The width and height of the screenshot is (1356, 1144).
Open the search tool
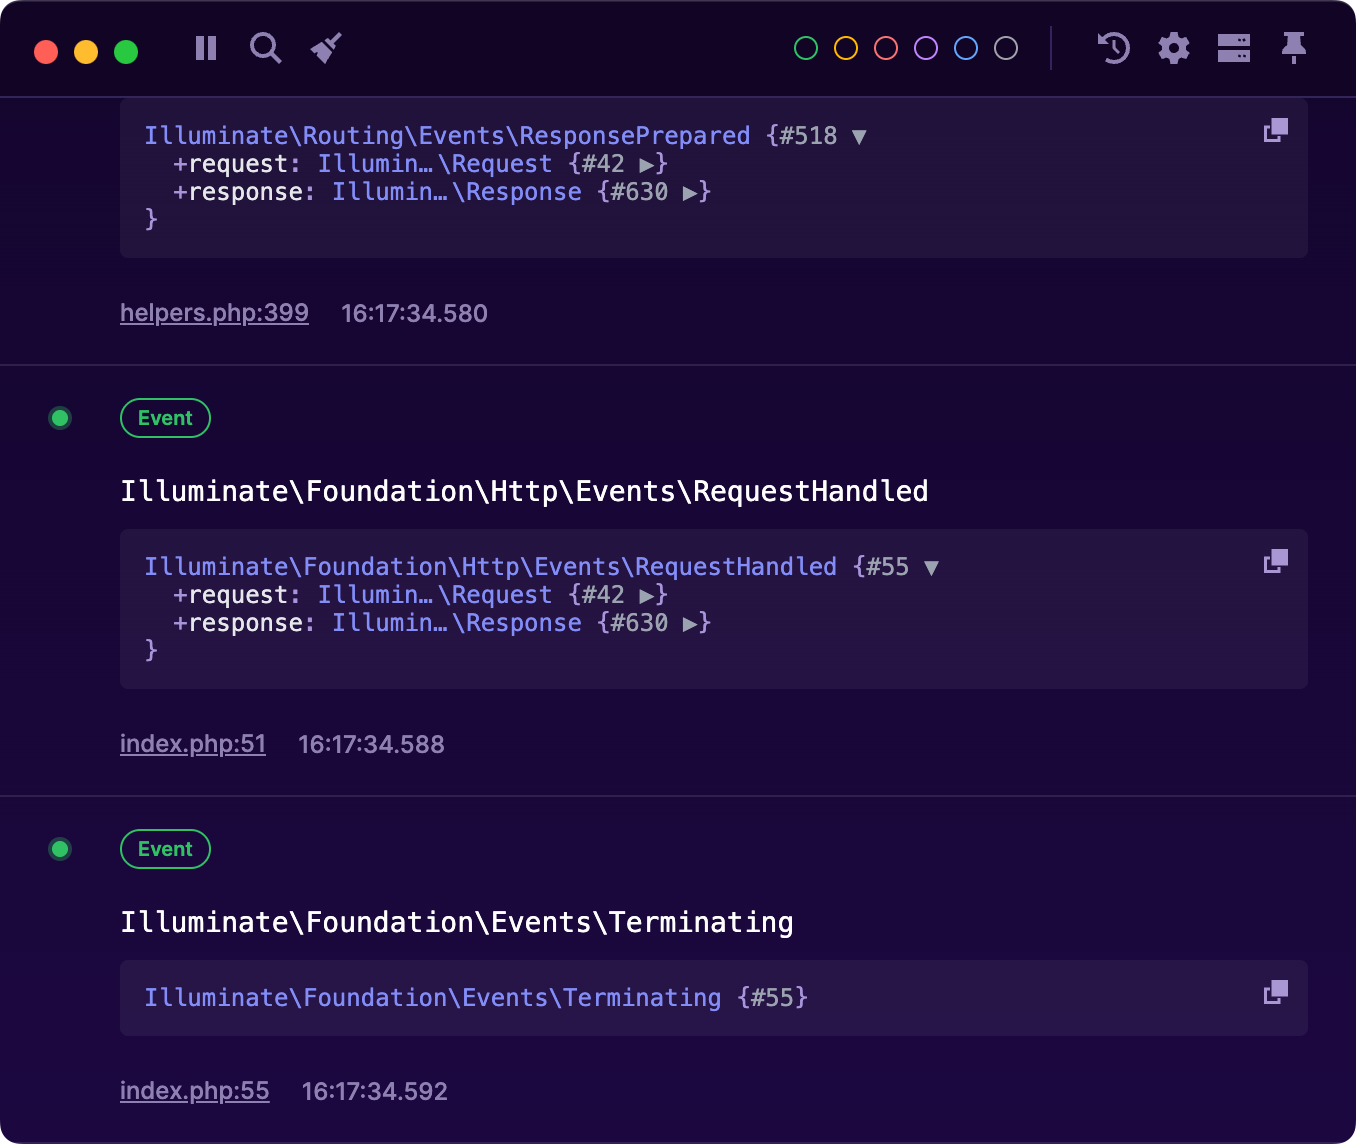coord(265,48)
